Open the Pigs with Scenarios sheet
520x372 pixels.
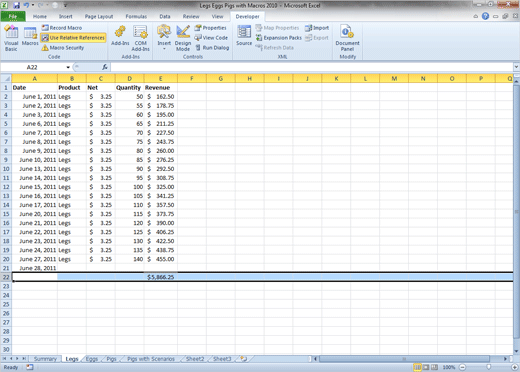pyautogui.click(x=151, y=359)
